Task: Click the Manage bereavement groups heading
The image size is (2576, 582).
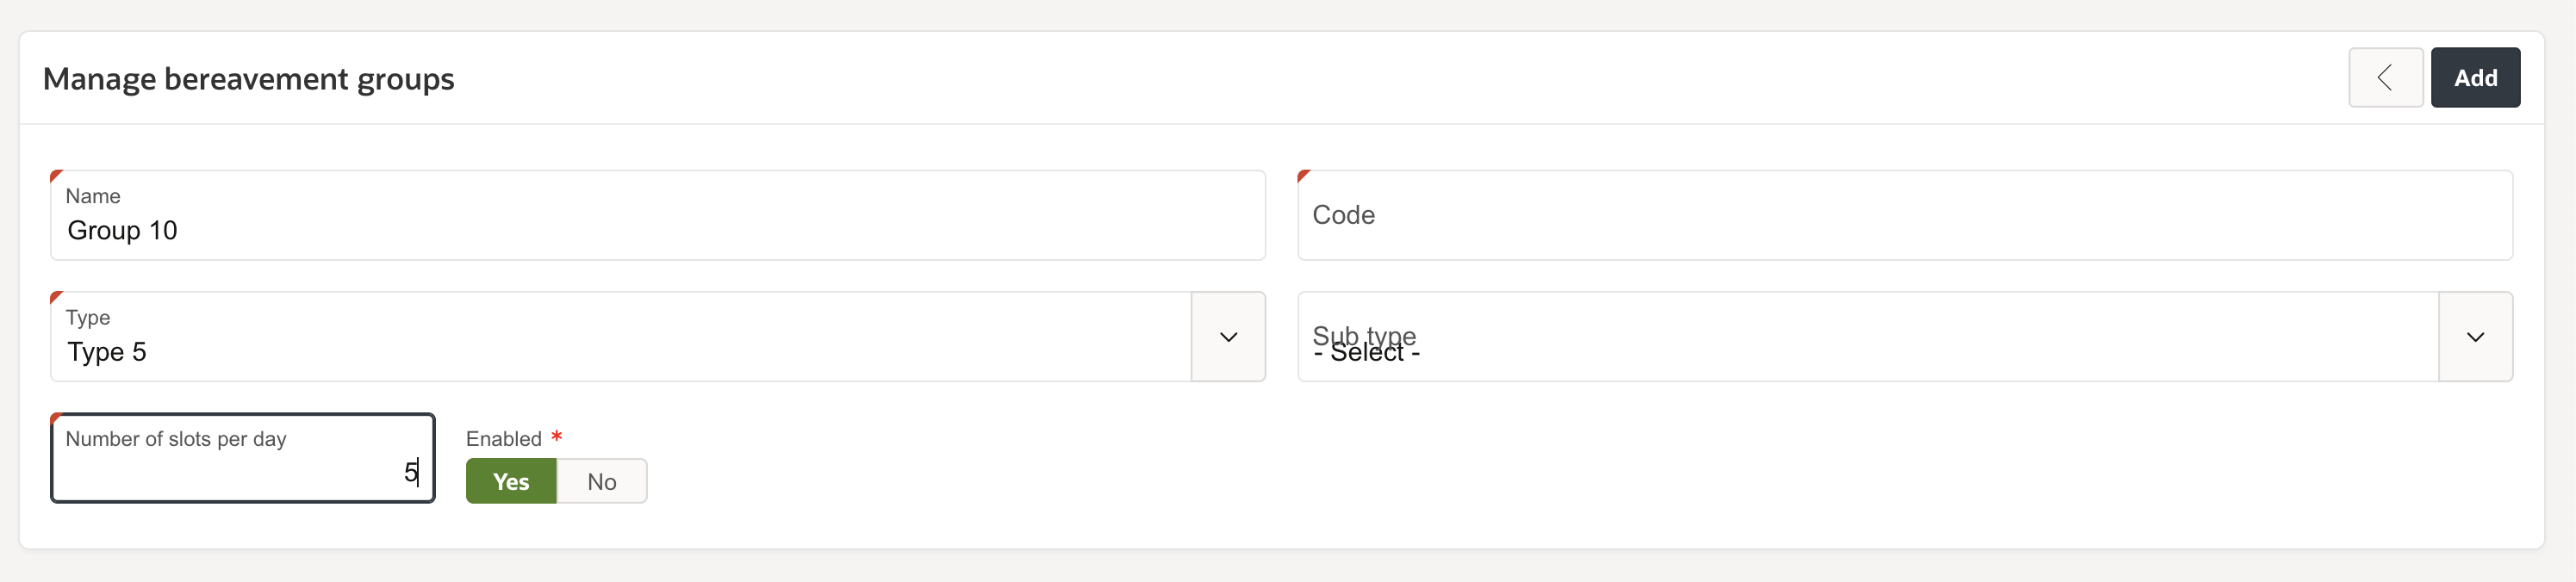Action: [x=248, y=79]
